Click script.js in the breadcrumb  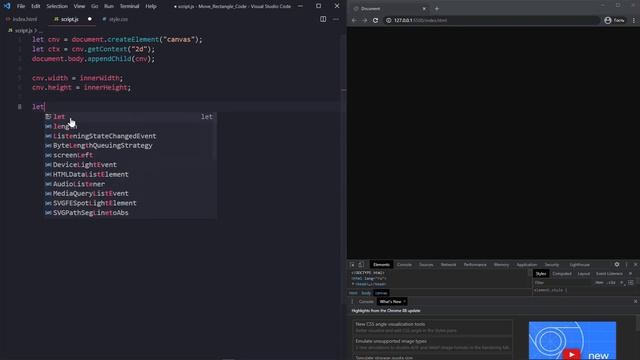pos(23,30)
